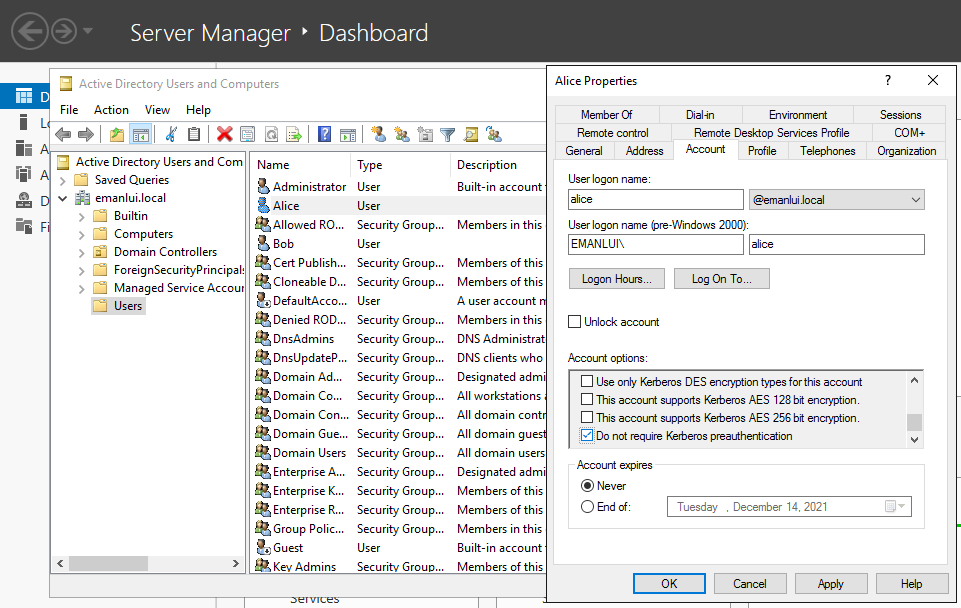Click the Filter funnel toolbar icon

[x=447, y=134]
